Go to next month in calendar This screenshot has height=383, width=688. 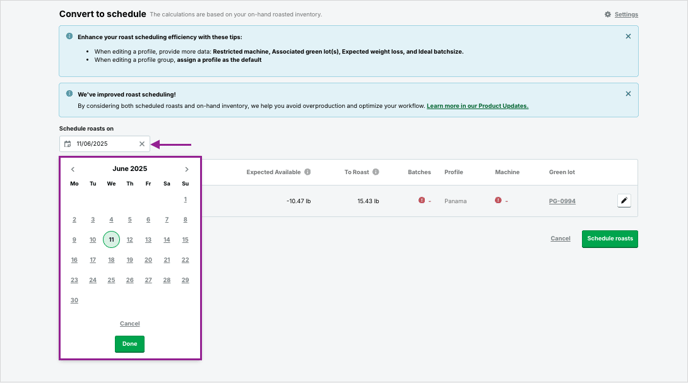pyautogui.click(x=186, y=169)
